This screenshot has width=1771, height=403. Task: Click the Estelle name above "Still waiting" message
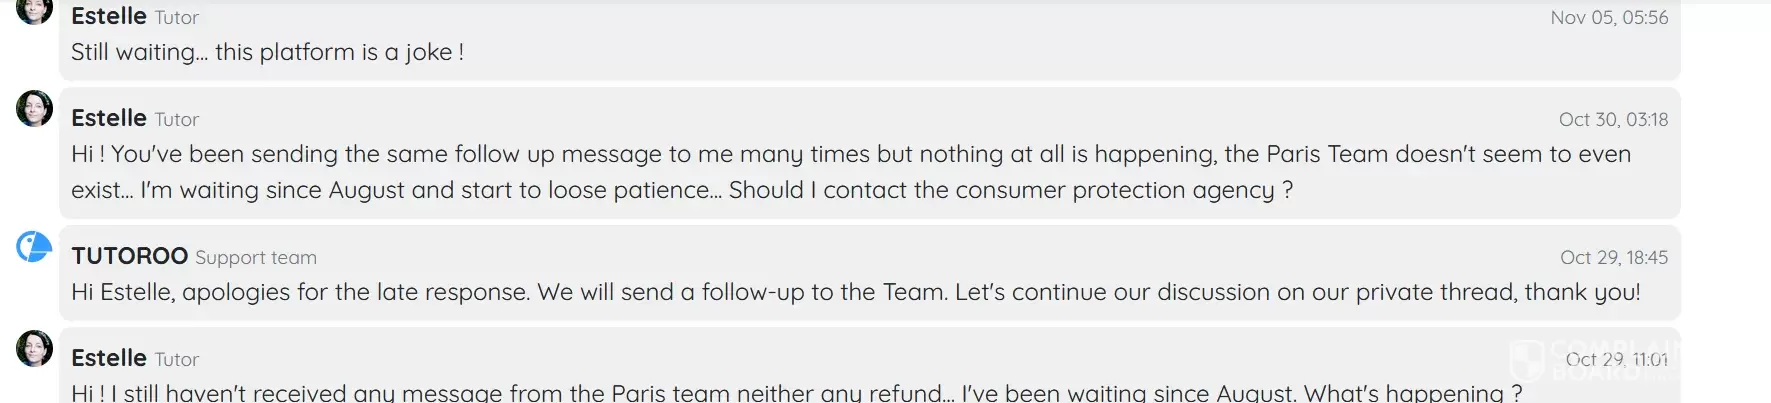point(108,17)
